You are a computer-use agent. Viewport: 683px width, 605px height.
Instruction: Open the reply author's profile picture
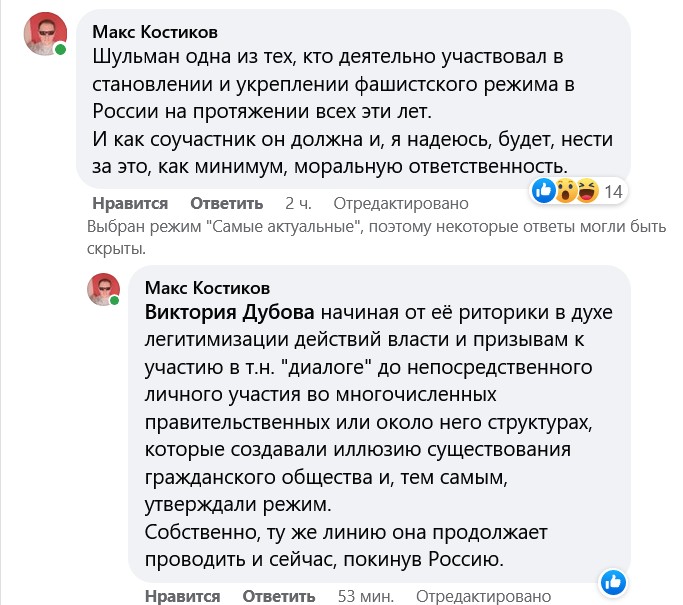click(x=103, y=288)
